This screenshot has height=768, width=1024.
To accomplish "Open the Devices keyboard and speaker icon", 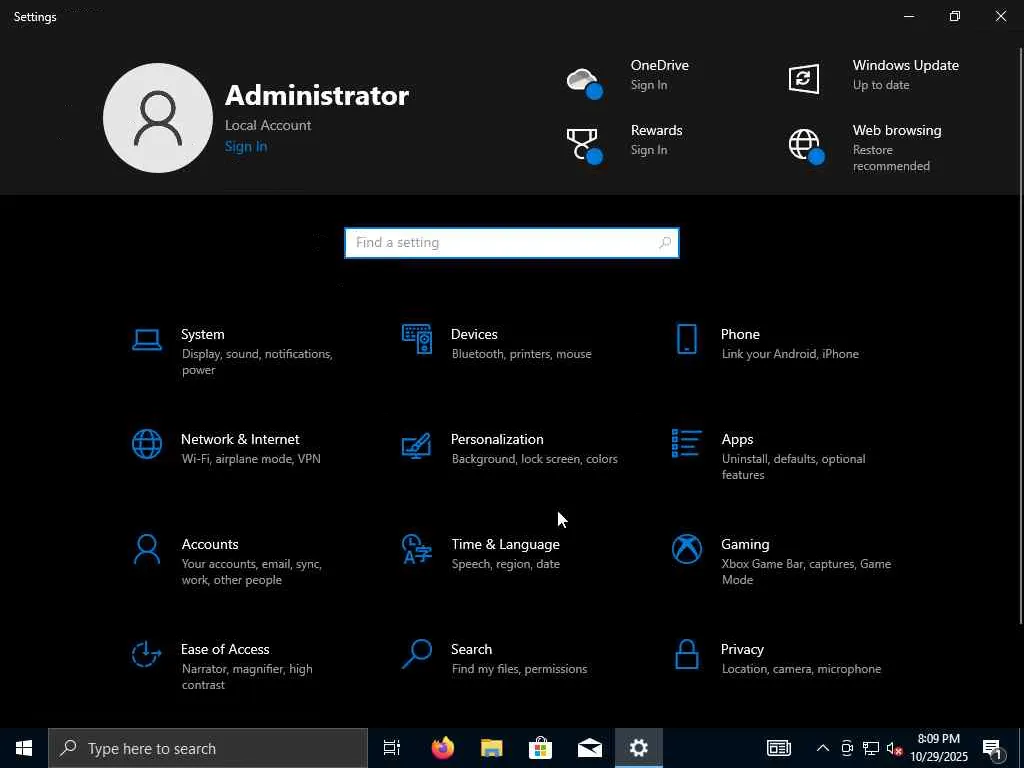I will (417, 340).
